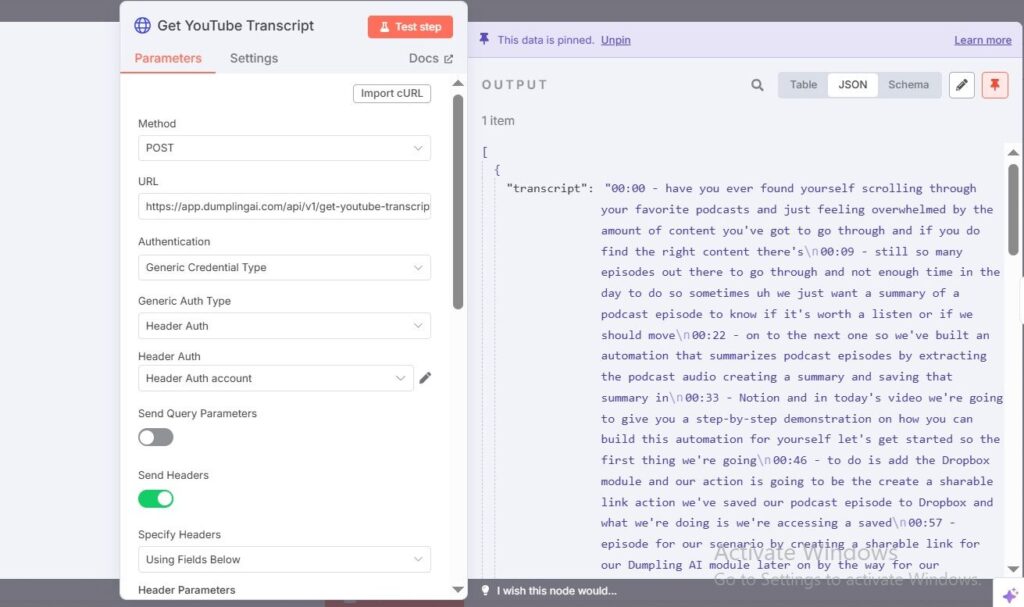Click the red pin data button

[995, 85]
